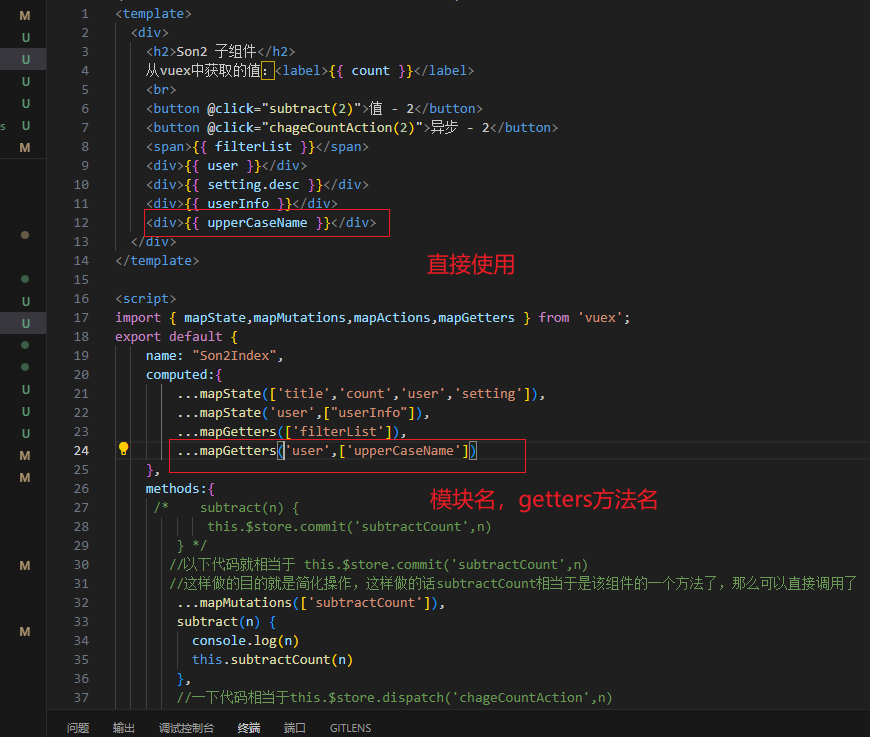Image resolution: width=870 pixels, height=737 pixels.
Task: Click the U badge beside line 16
Action: tap(26, 301)
